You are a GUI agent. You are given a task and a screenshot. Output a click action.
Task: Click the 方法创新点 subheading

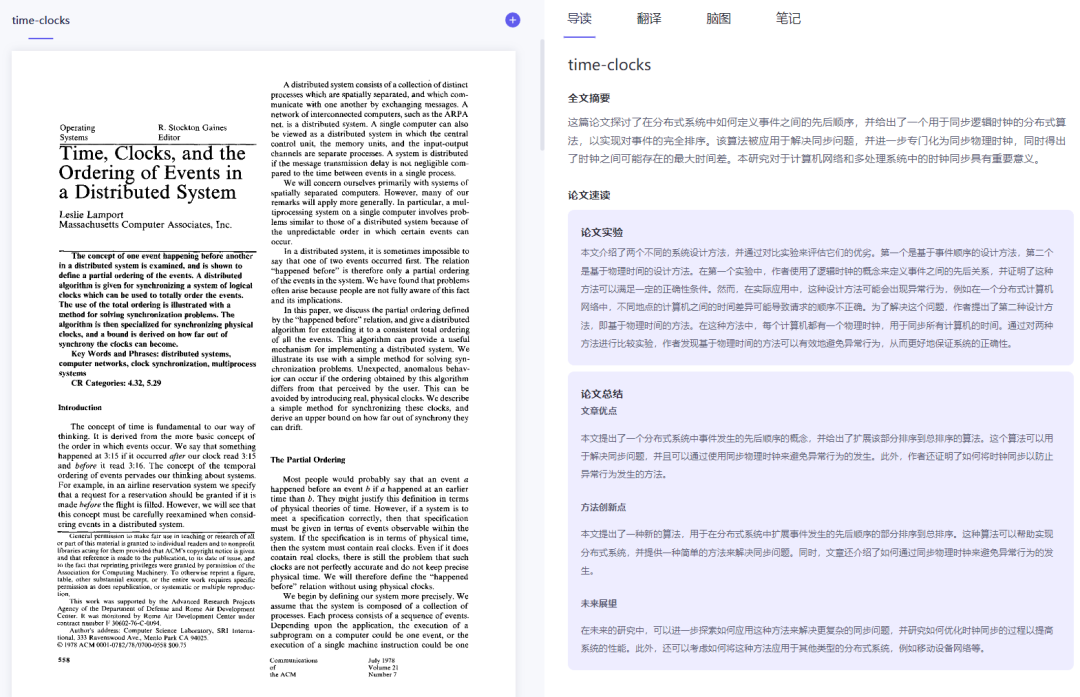click(603, 507)
